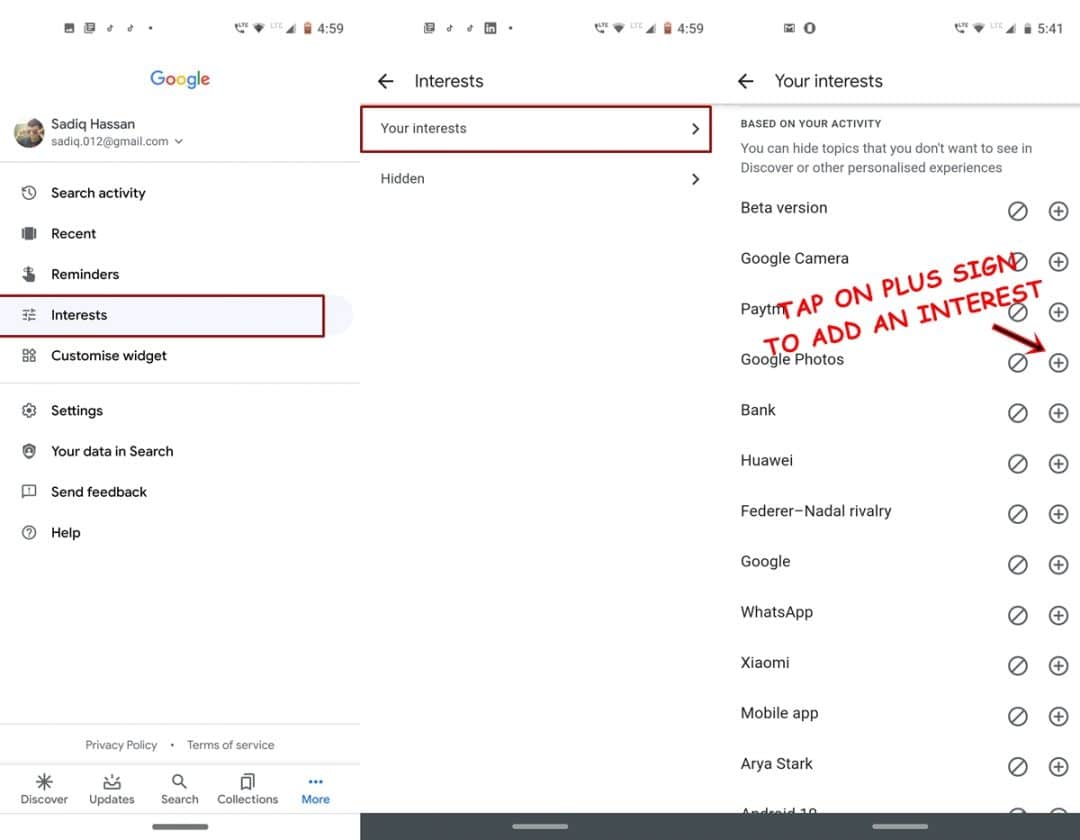Hide the Google topic
Image resolution: width=1080 pixels, height=840 pixels.
coord(1017,565)
